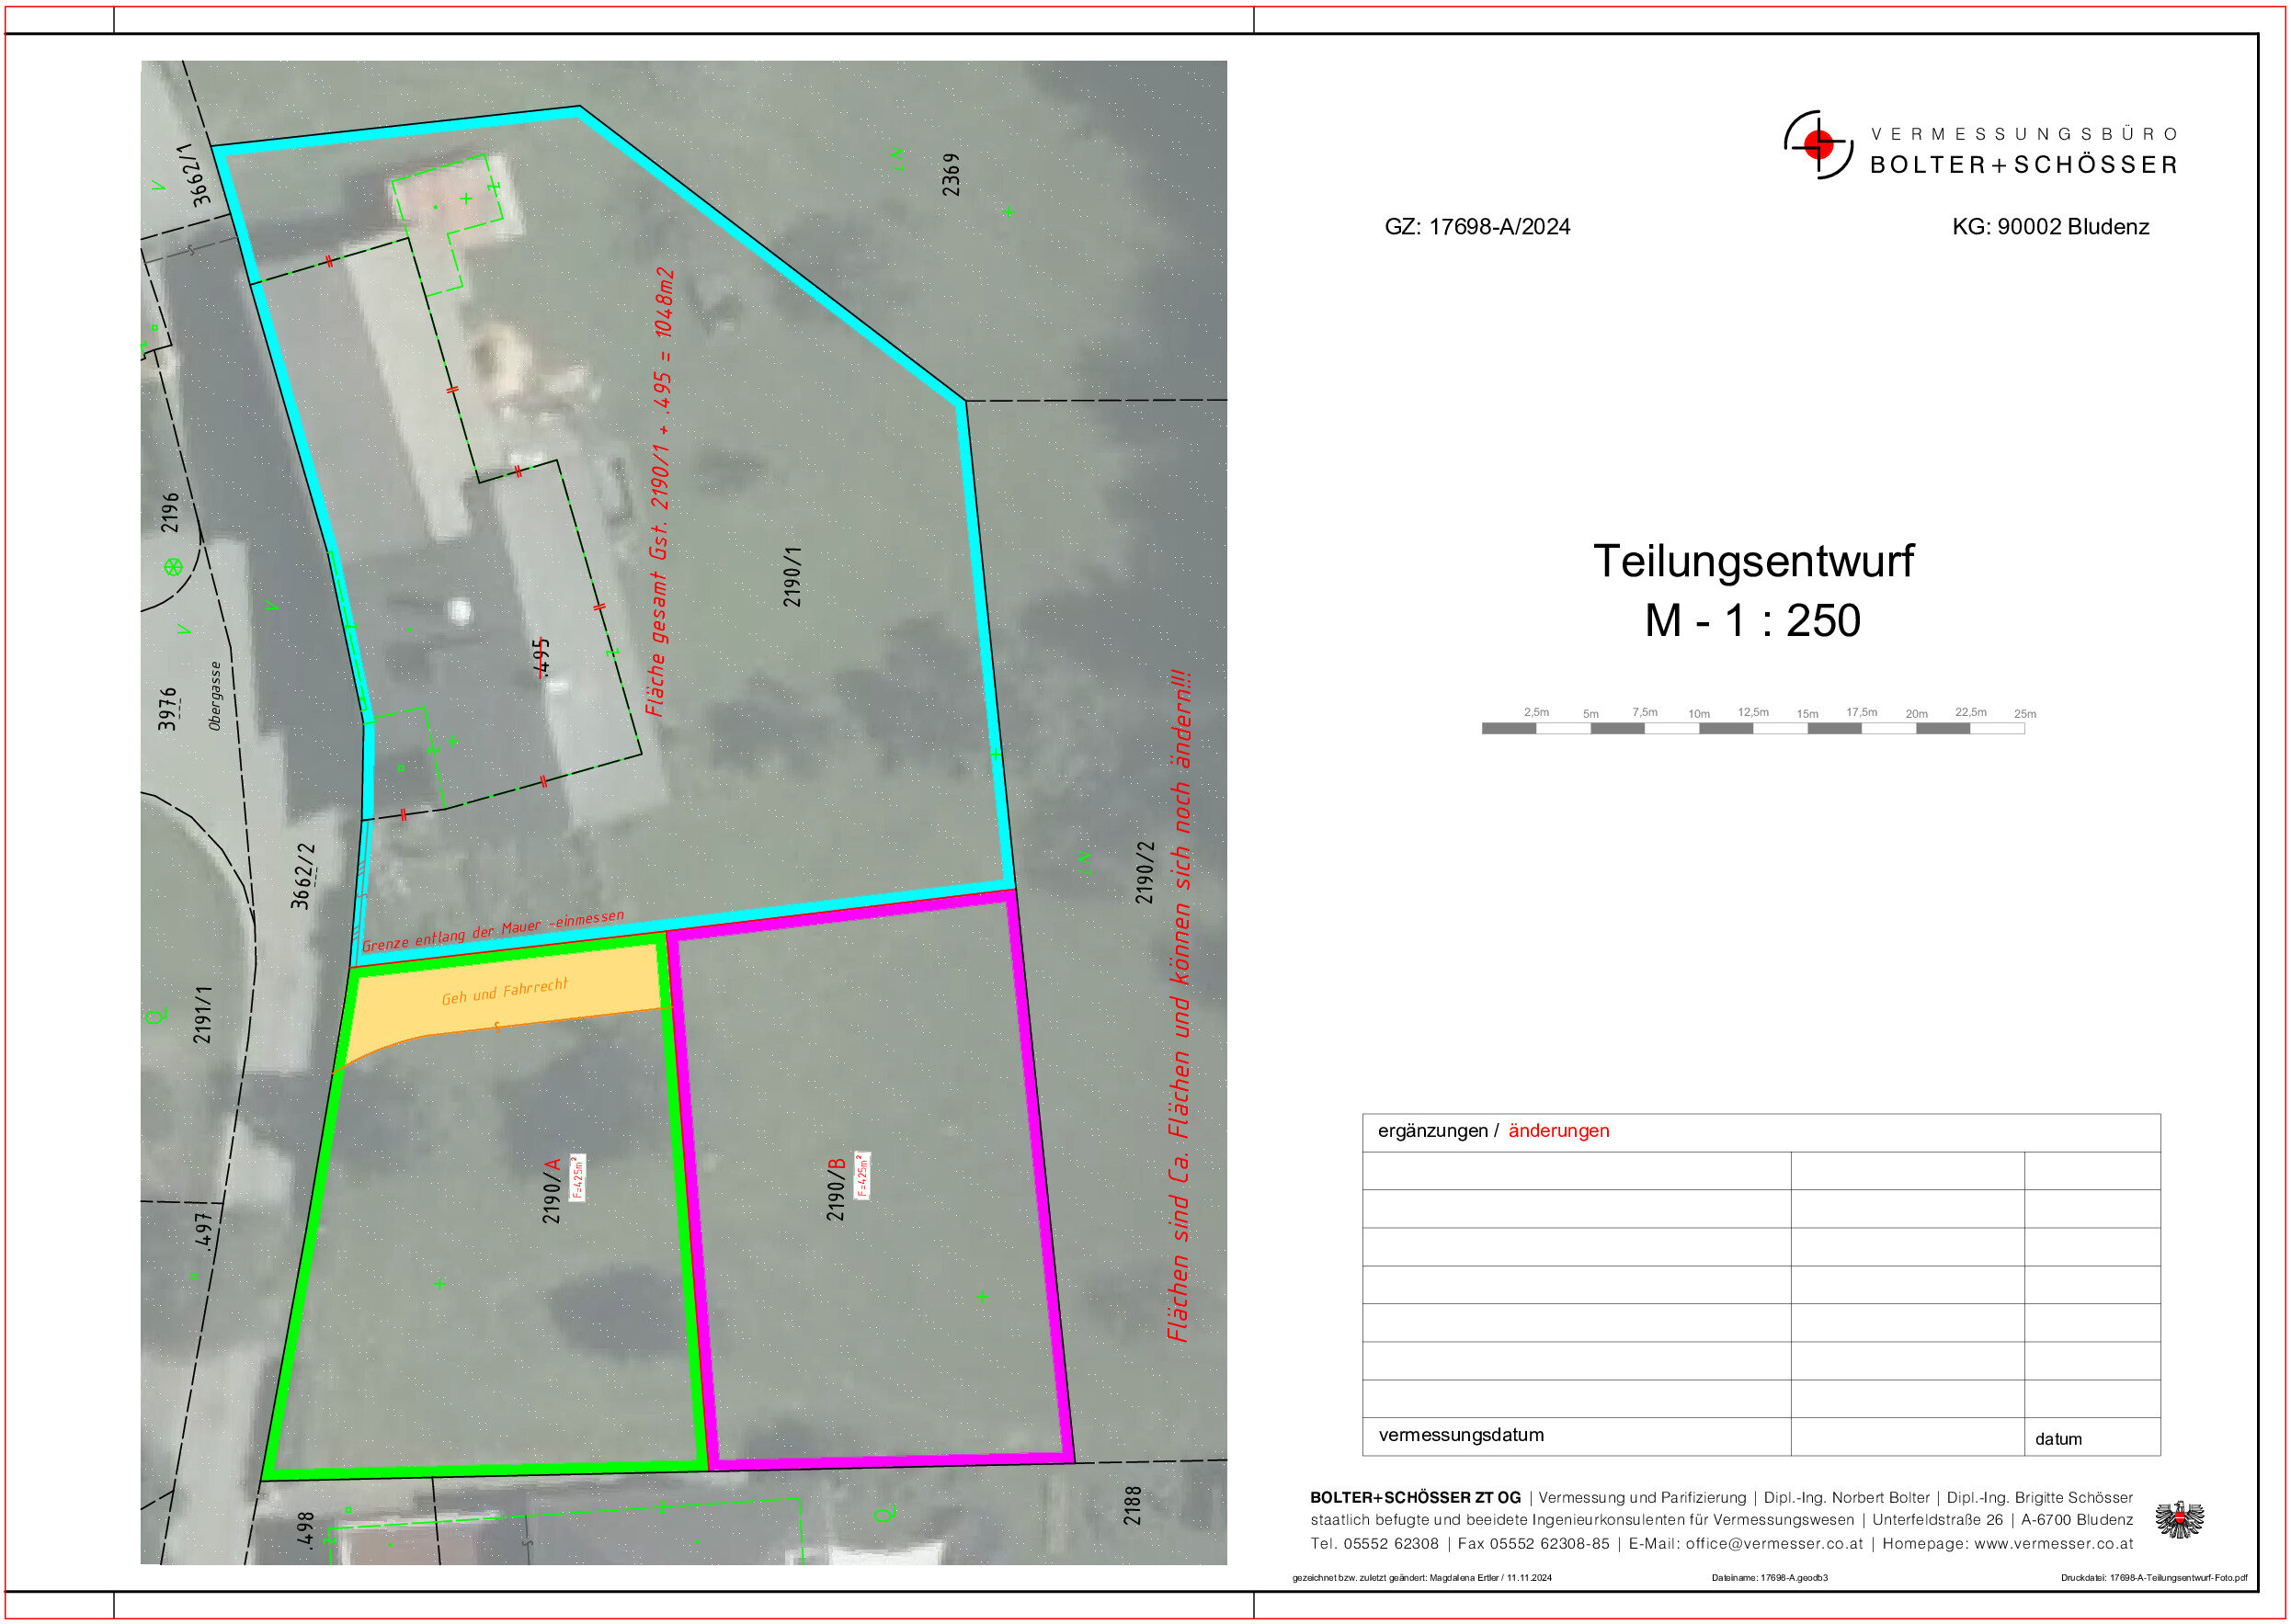Viewport: 2291px width, 1624px height.
Task: Click the vermessungsdatum table cell
Action: coord(1576,1436)
